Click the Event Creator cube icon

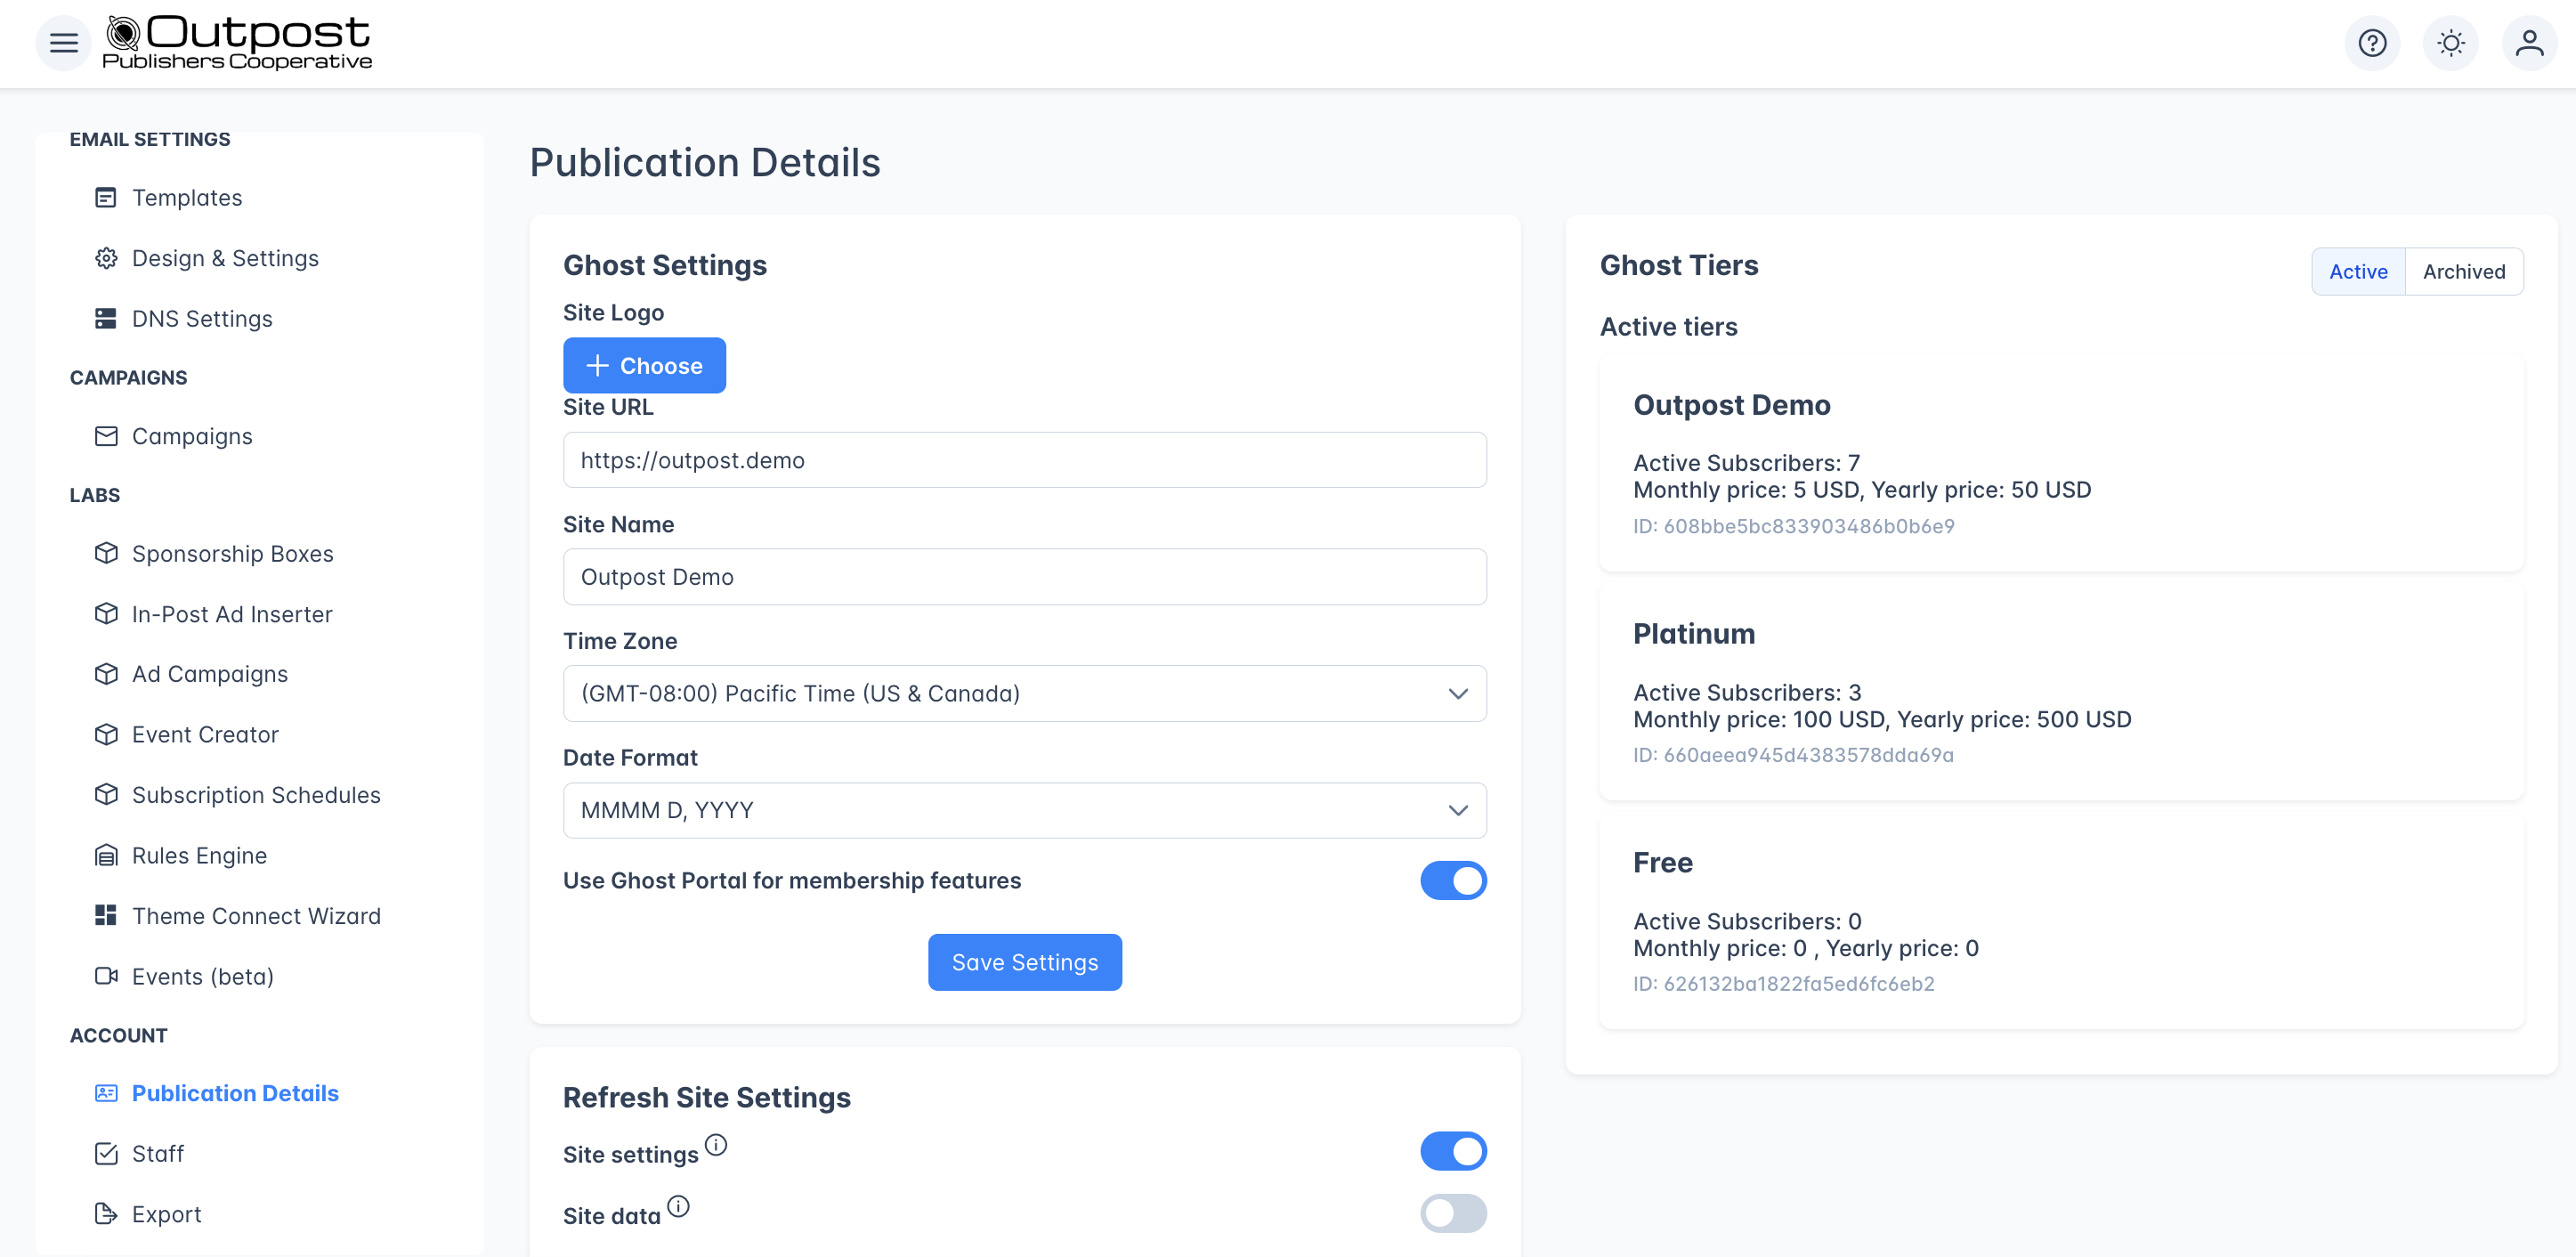click(106, 735)
